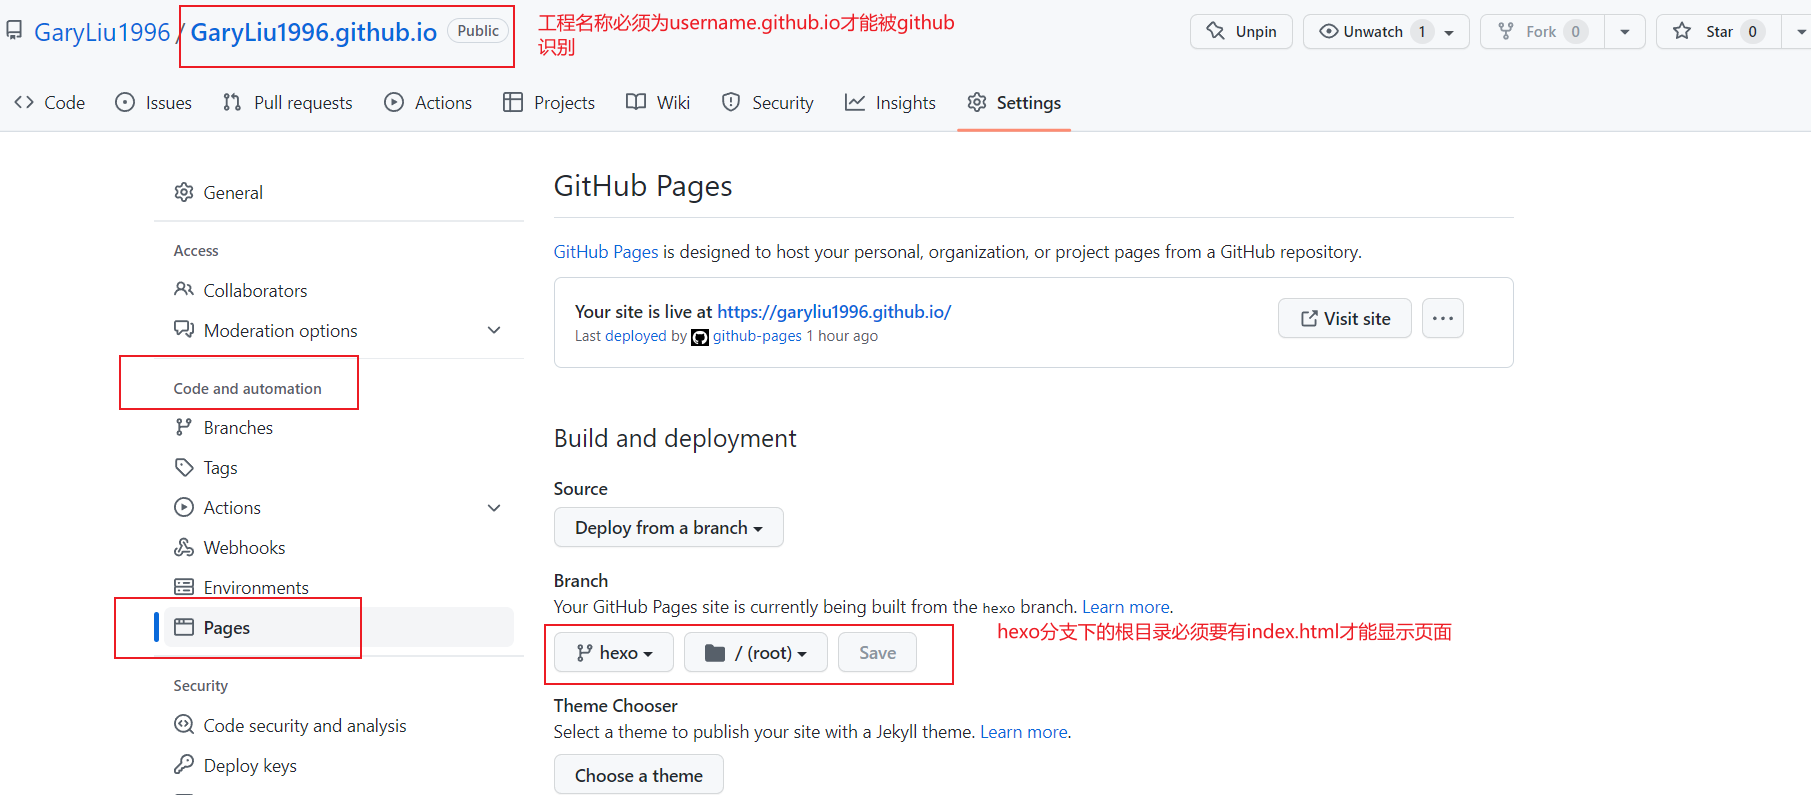The image size is (1811, 795).
Task: Open the Fork options caret dropdown
Action: coord(1625,32)
